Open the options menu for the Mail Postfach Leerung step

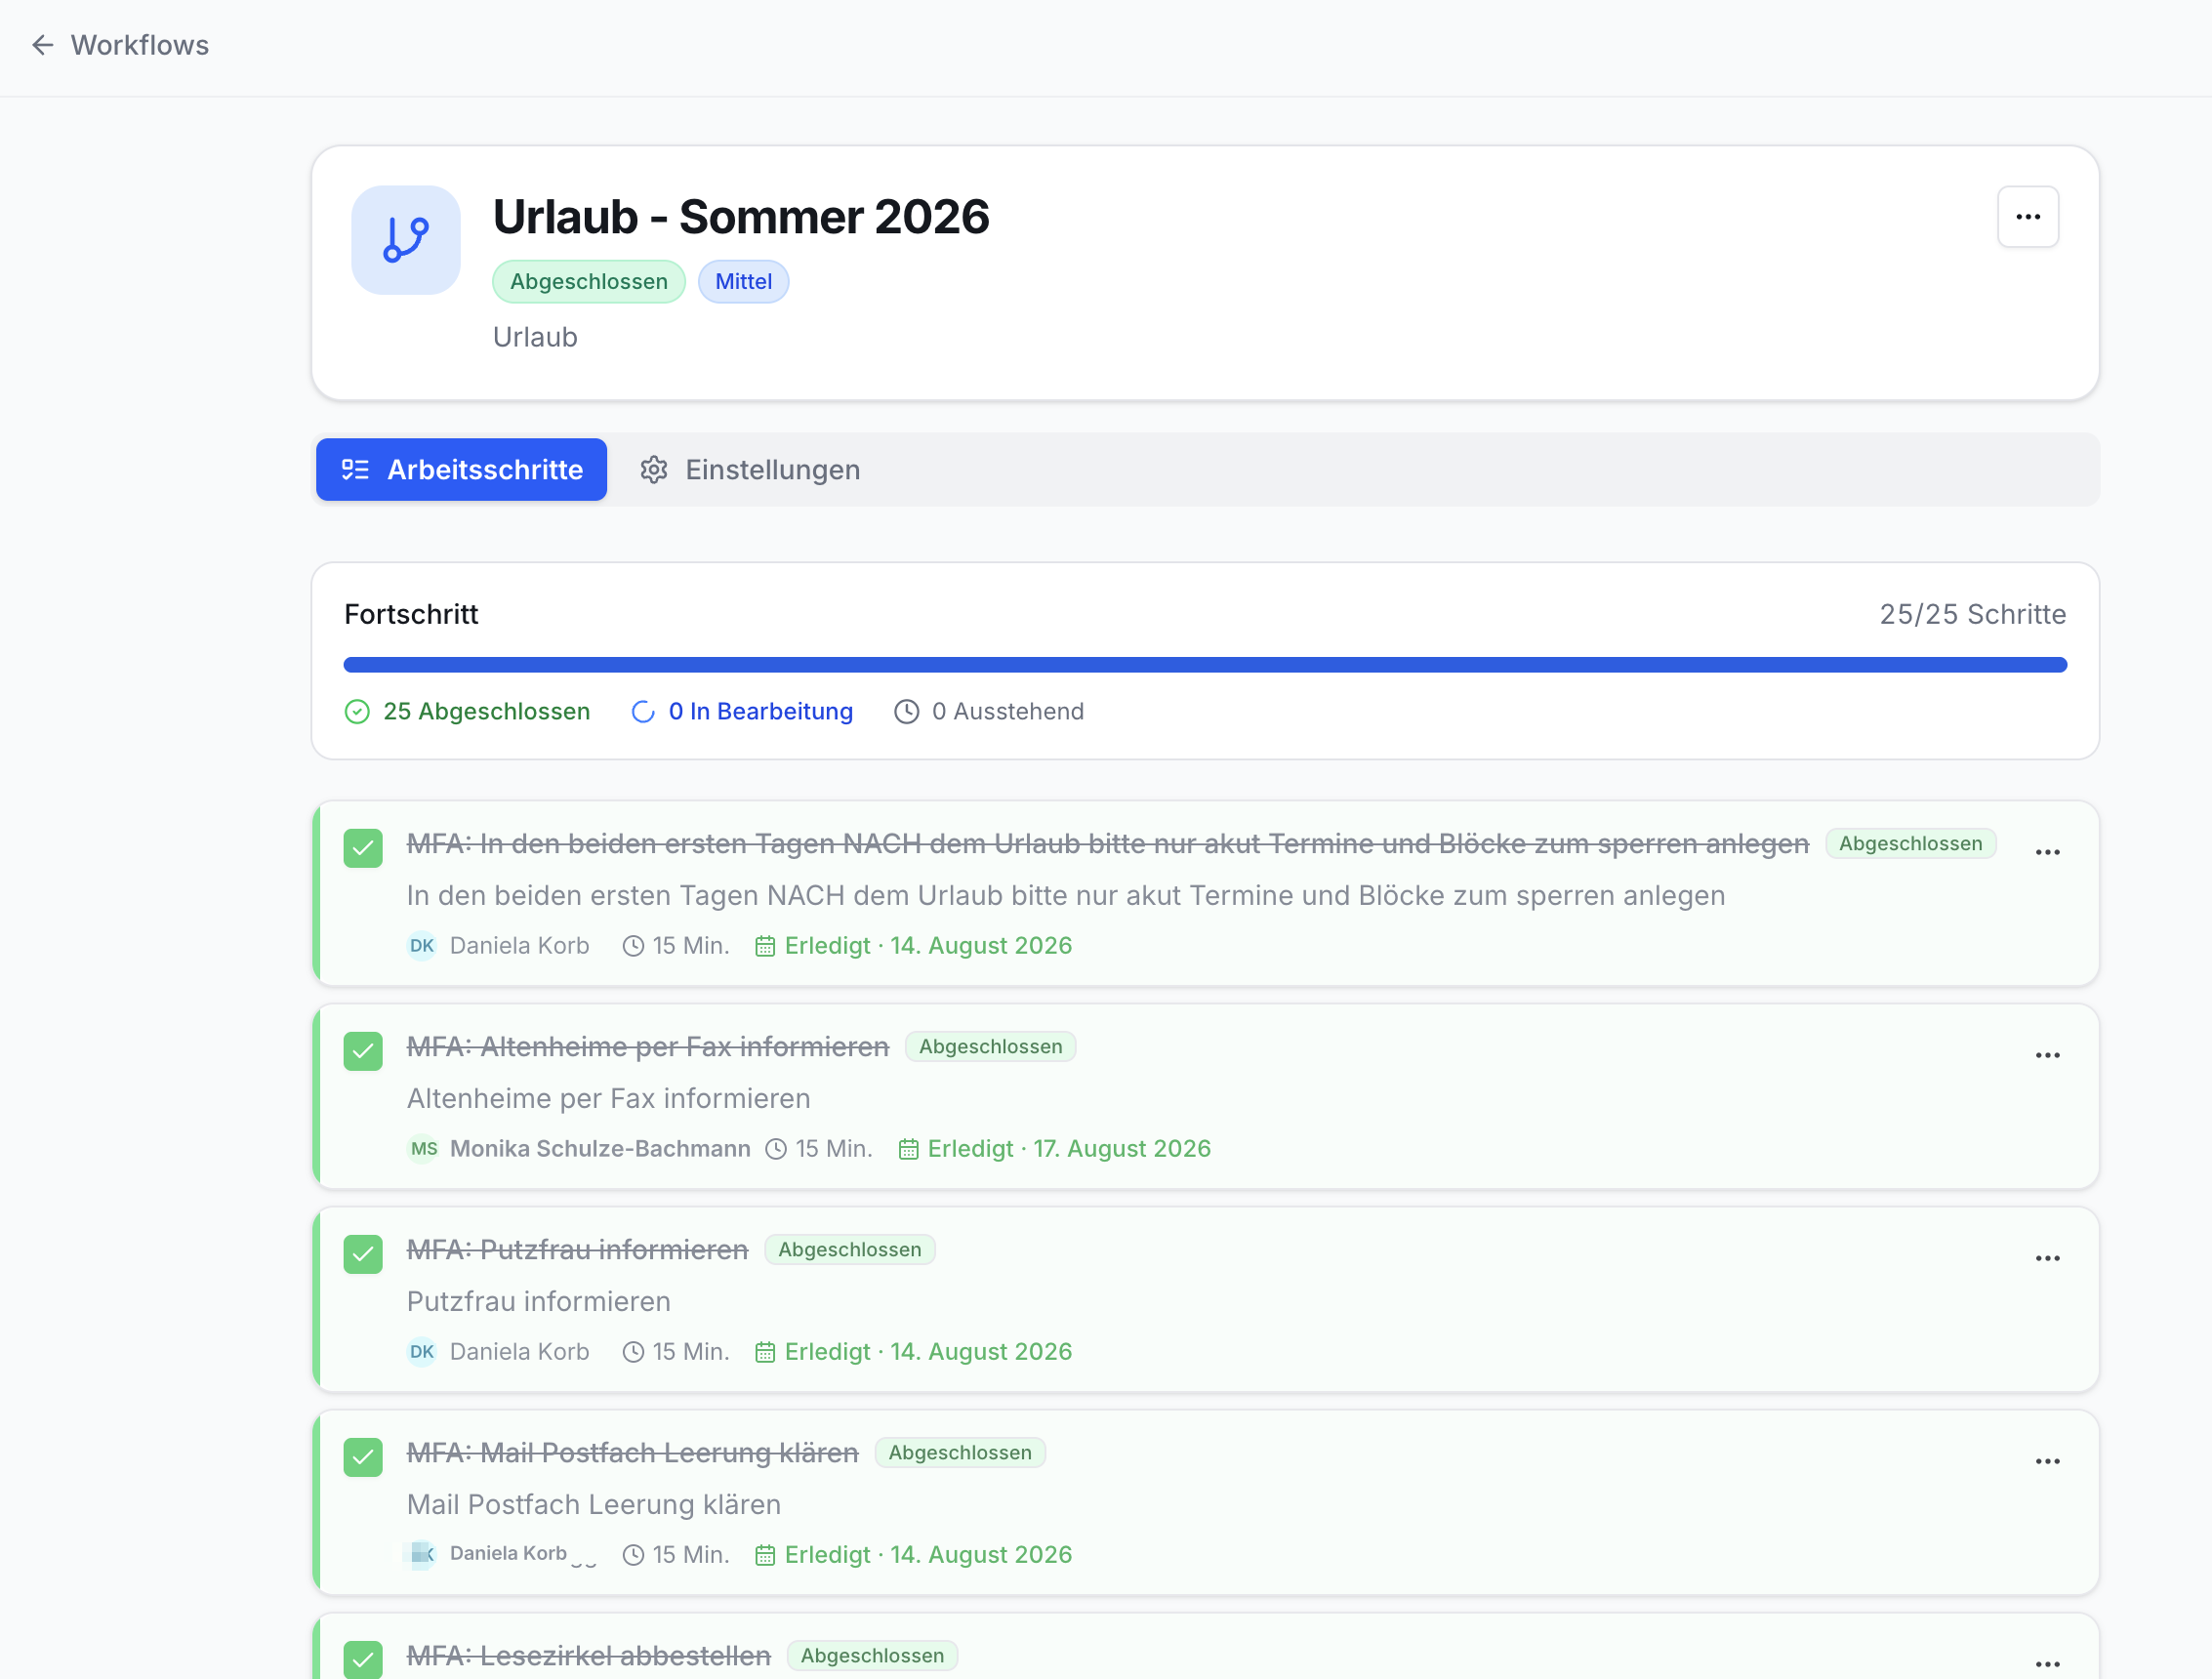(2048, 1461)
